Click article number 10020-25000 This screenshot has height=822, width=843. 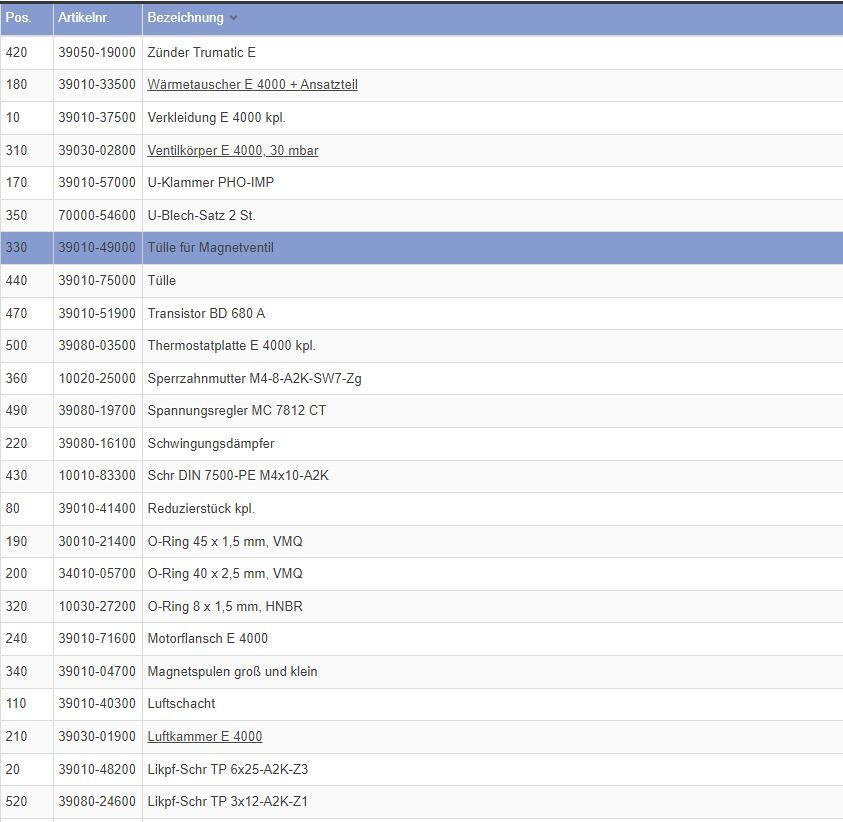(x=97, y=378)
